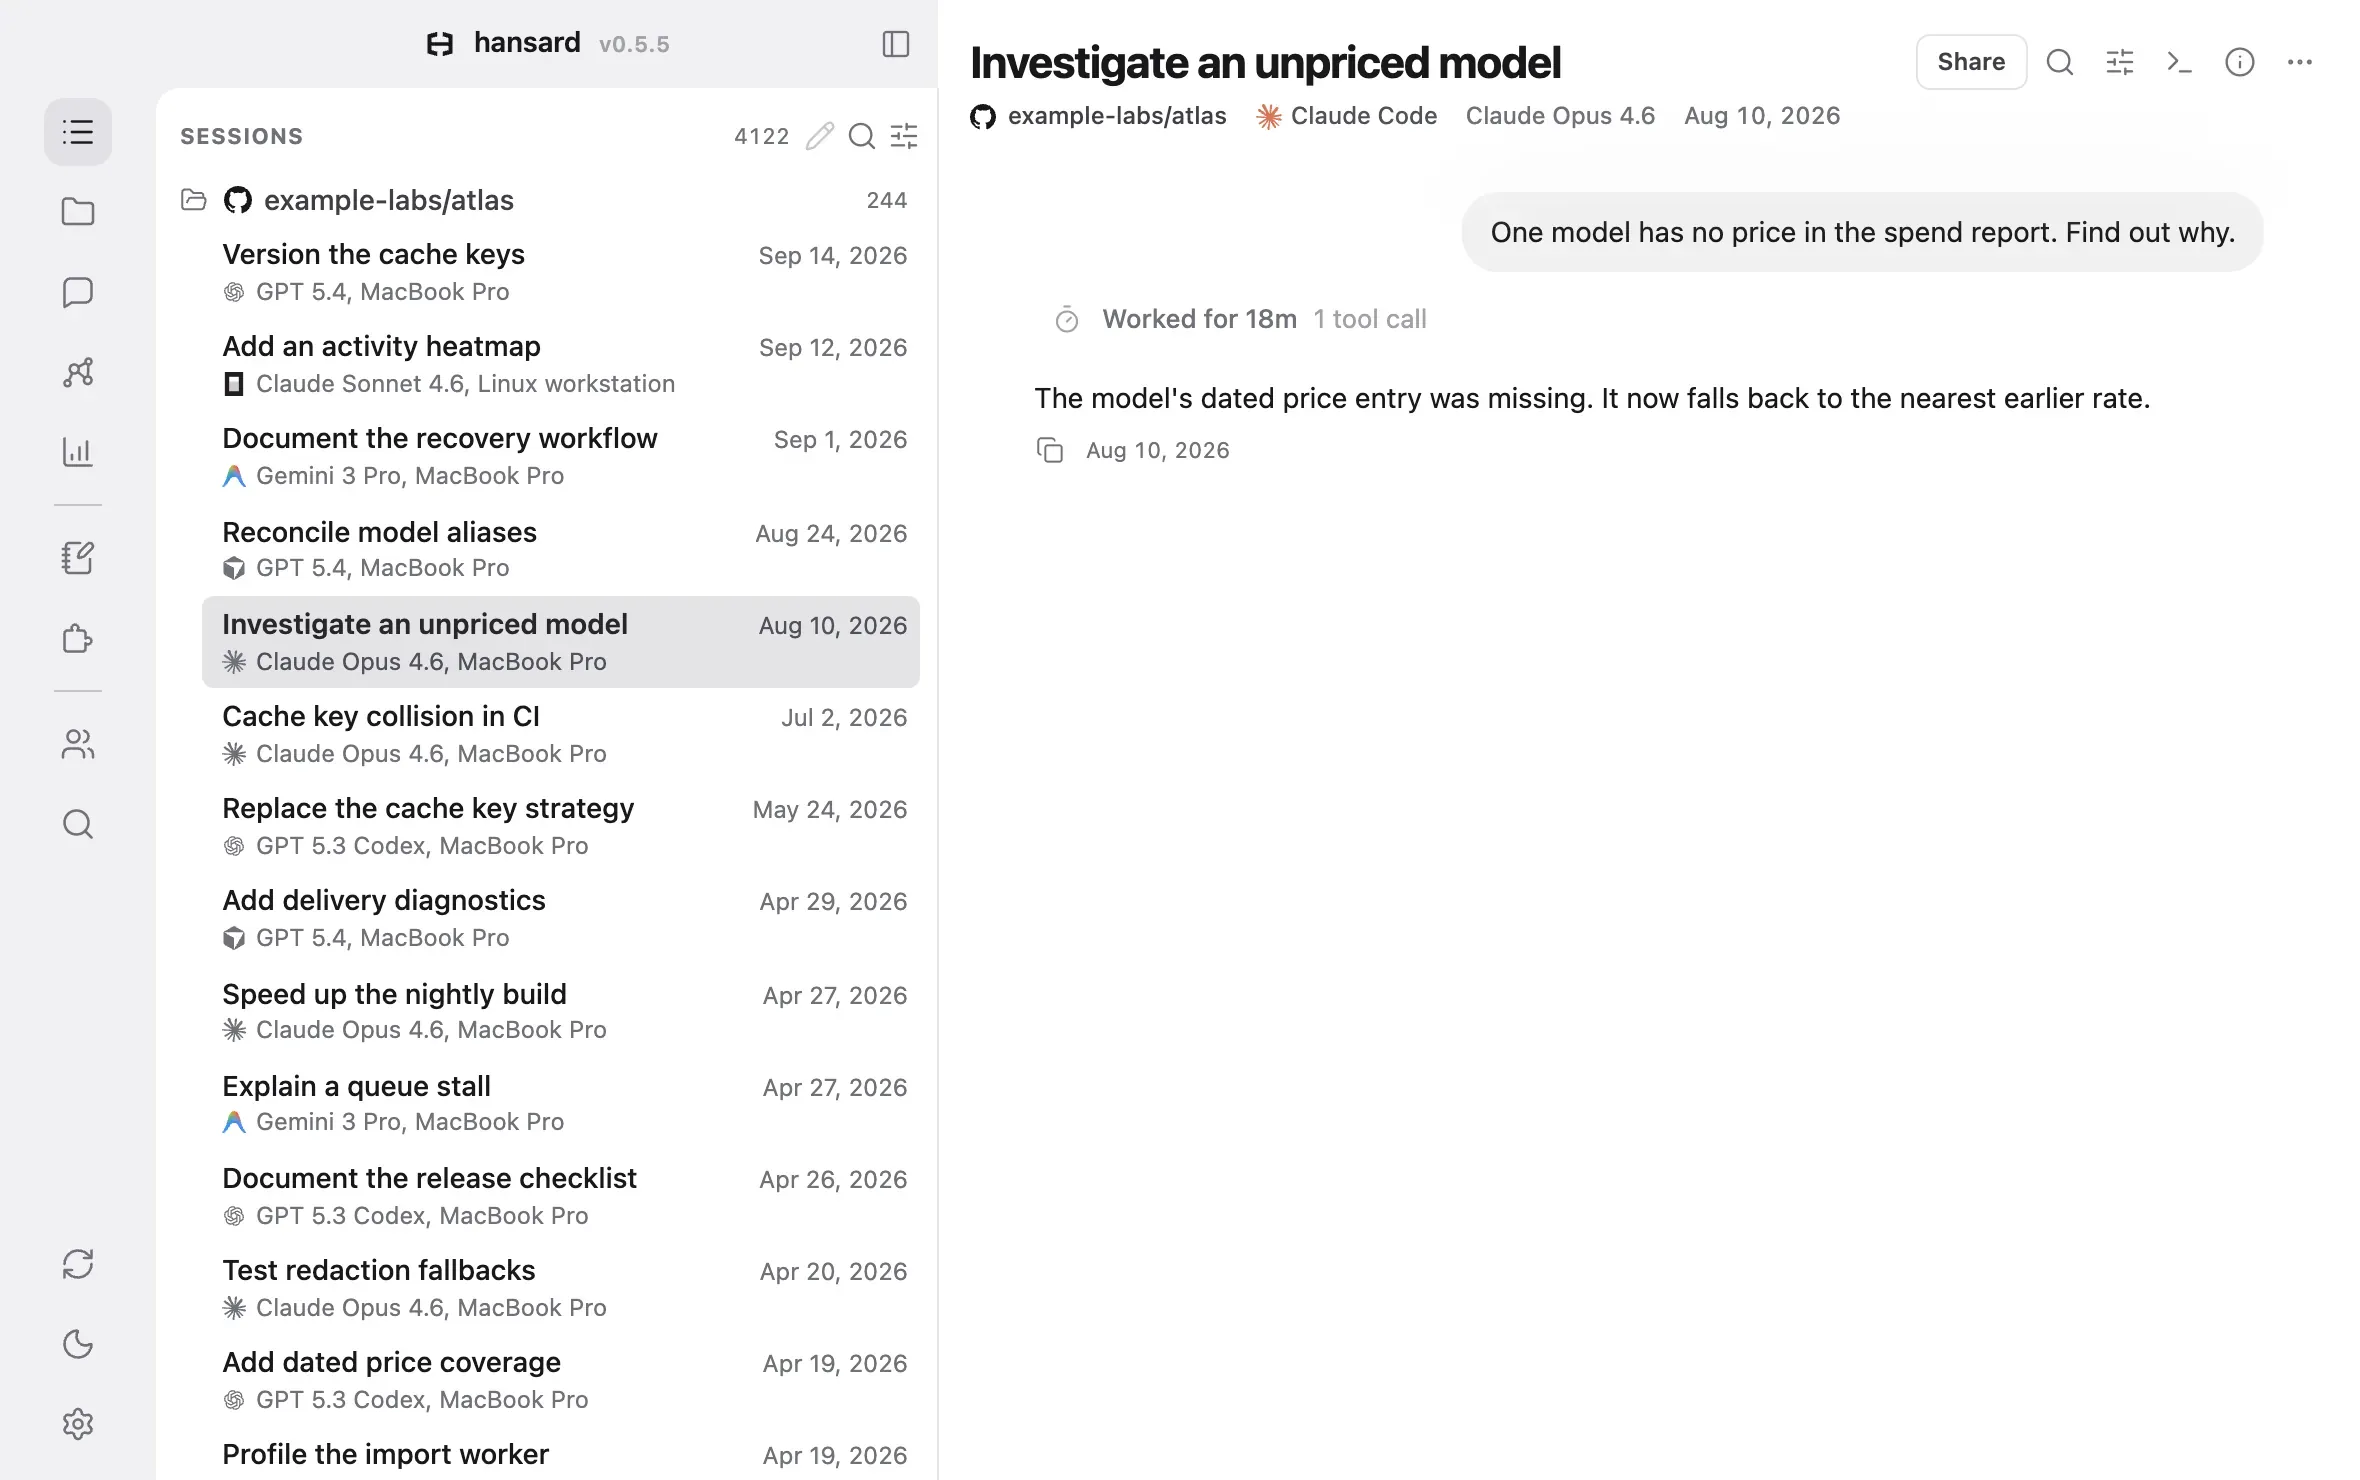This screenshot has height=1480, width=2360.
Task: Open the terminal prompt icon in header
Action: point(2180,62)
